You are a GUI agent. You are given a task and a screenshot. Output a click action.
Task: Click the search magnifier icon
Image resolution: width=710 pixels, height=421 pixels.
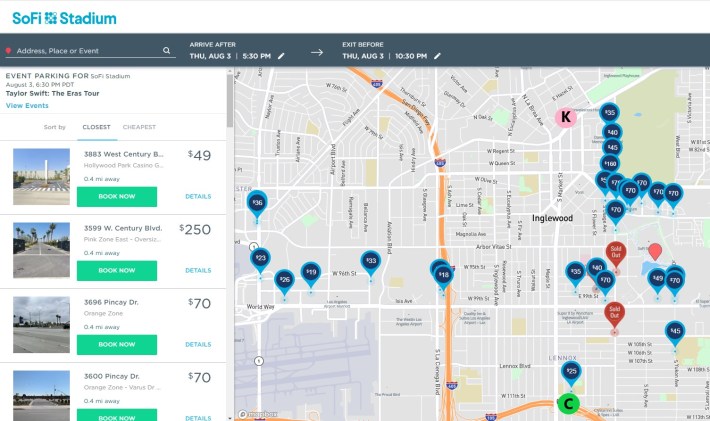pos(167,50)
